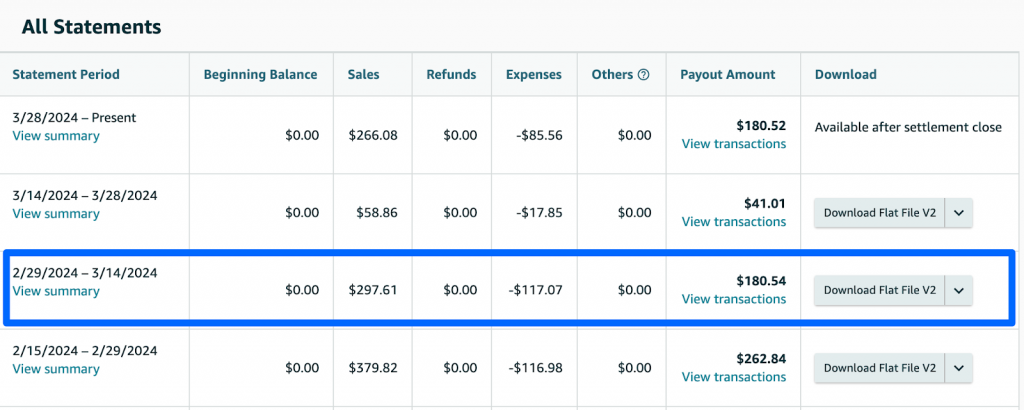Download Flat File V2 for 3/14/2024–3/28/2024

click(x=879, y=212)
